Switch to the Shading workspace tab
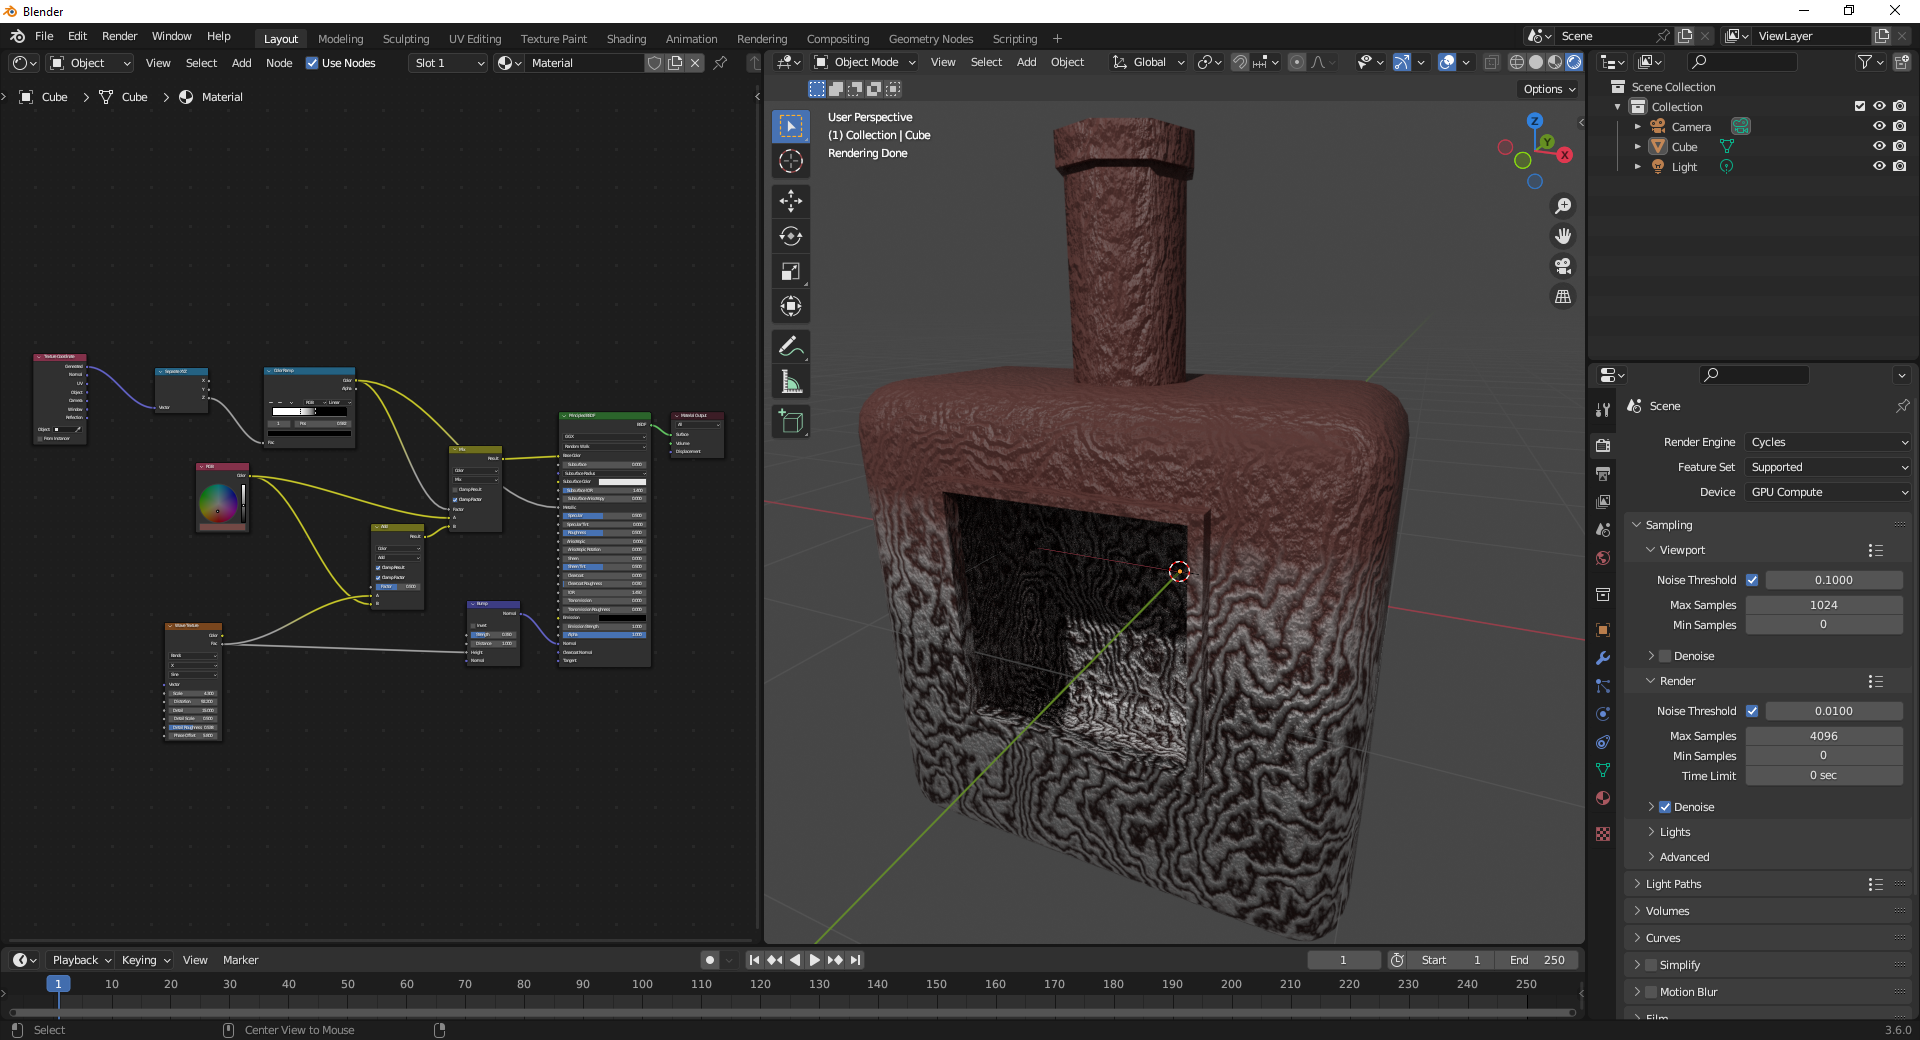 pos(626,39)
